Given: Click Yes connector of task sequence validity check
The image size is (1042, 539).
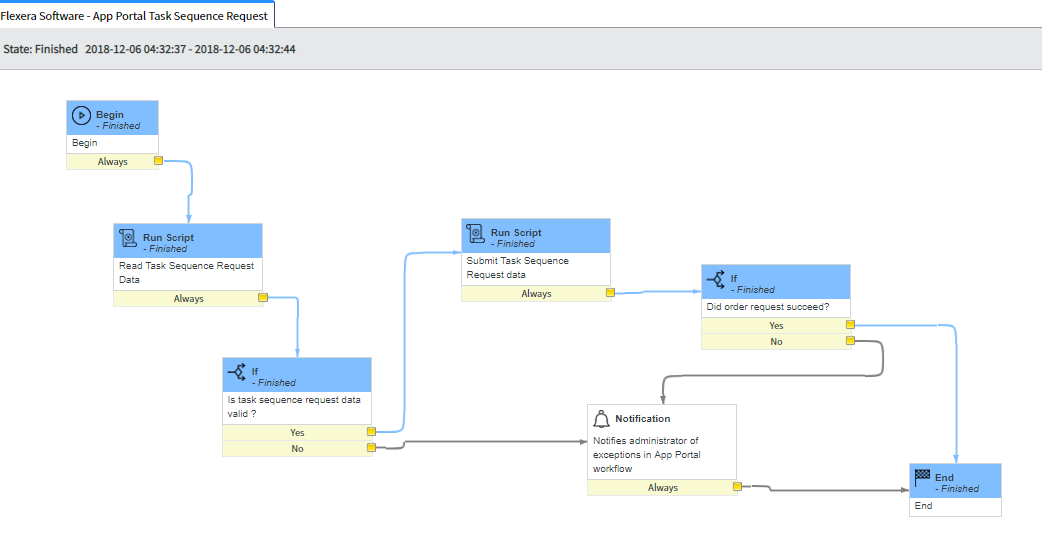Looking at the screenshot, I should point(371,432).
